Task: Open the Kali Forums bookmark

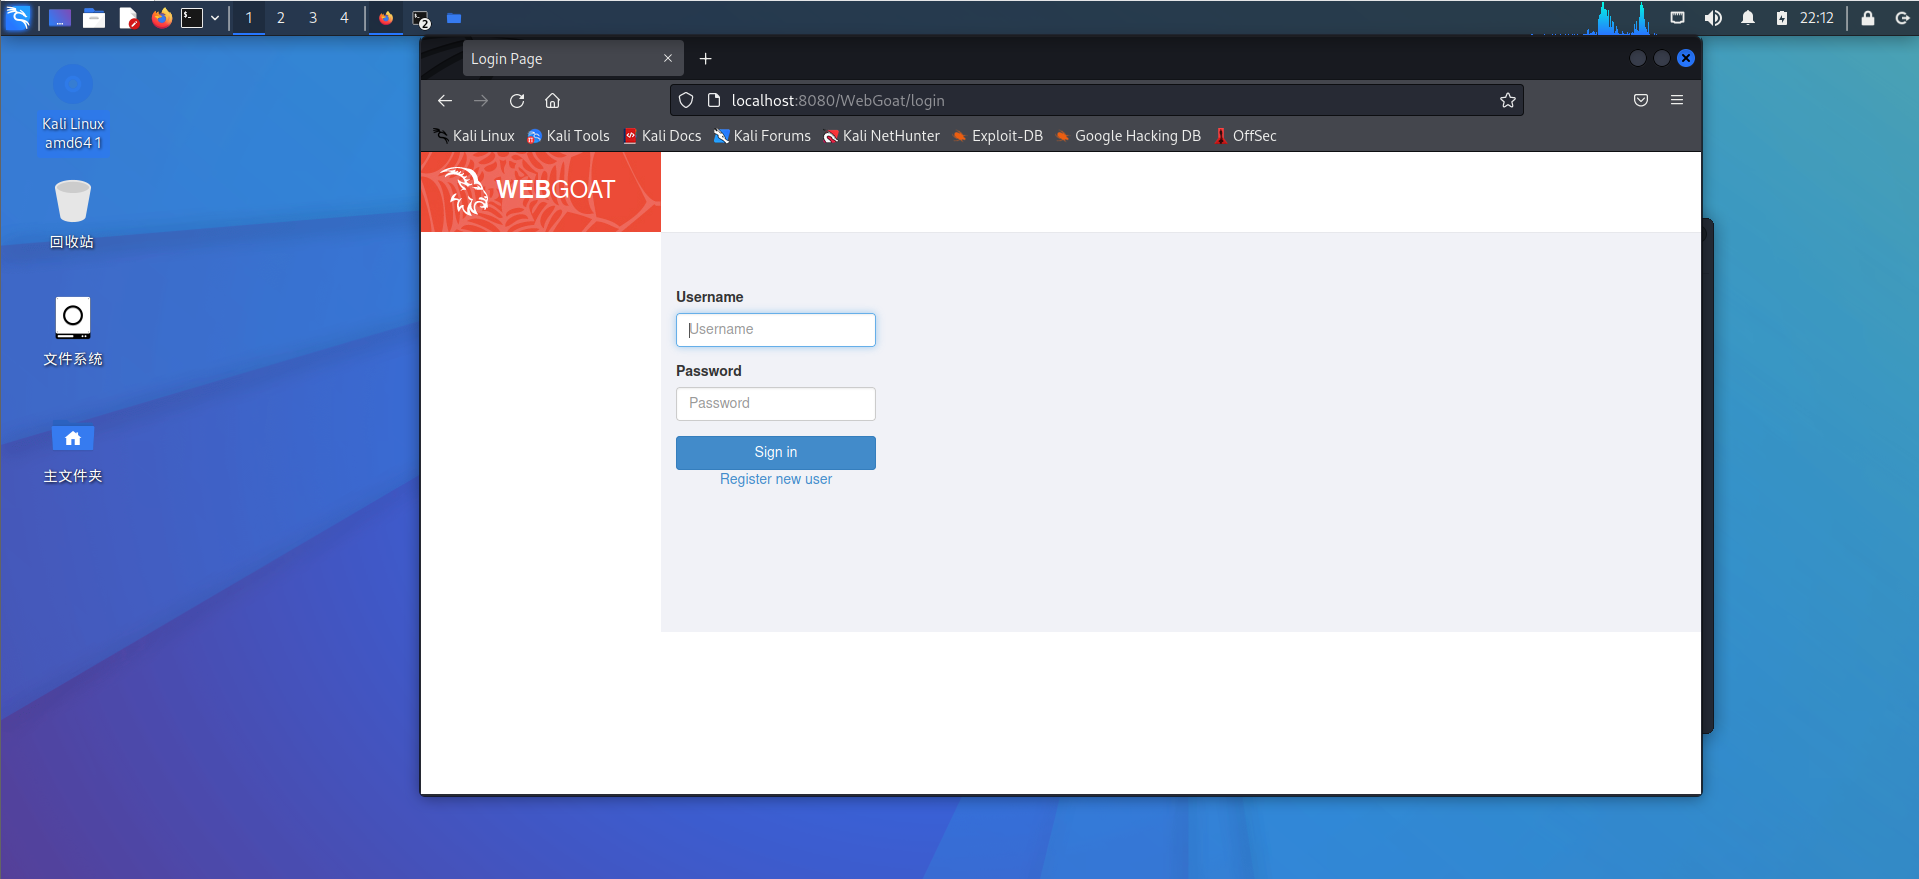Action: (762, 136)
